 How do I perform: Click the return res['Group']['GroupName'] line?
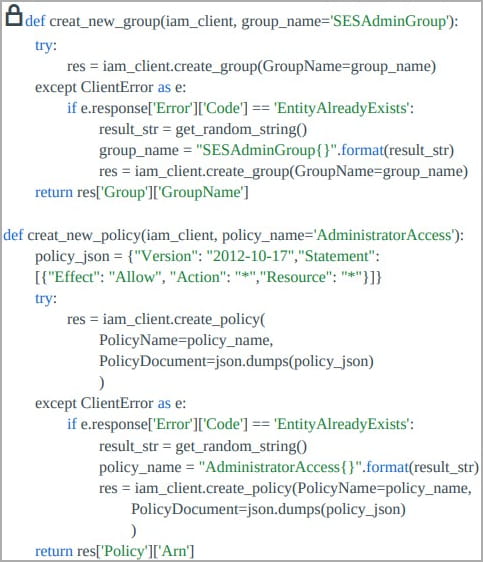(x=142, y=192)
